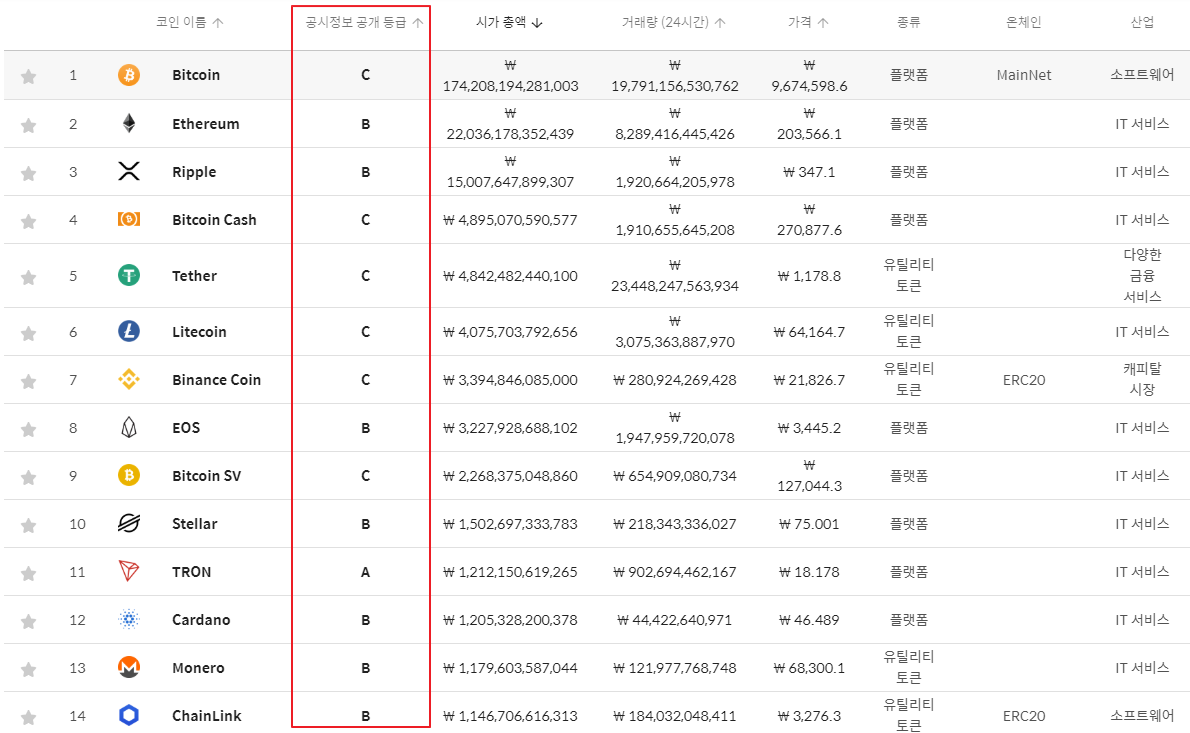
Task: Click the EOS logo icon
Action: click(x=129, y=428)
